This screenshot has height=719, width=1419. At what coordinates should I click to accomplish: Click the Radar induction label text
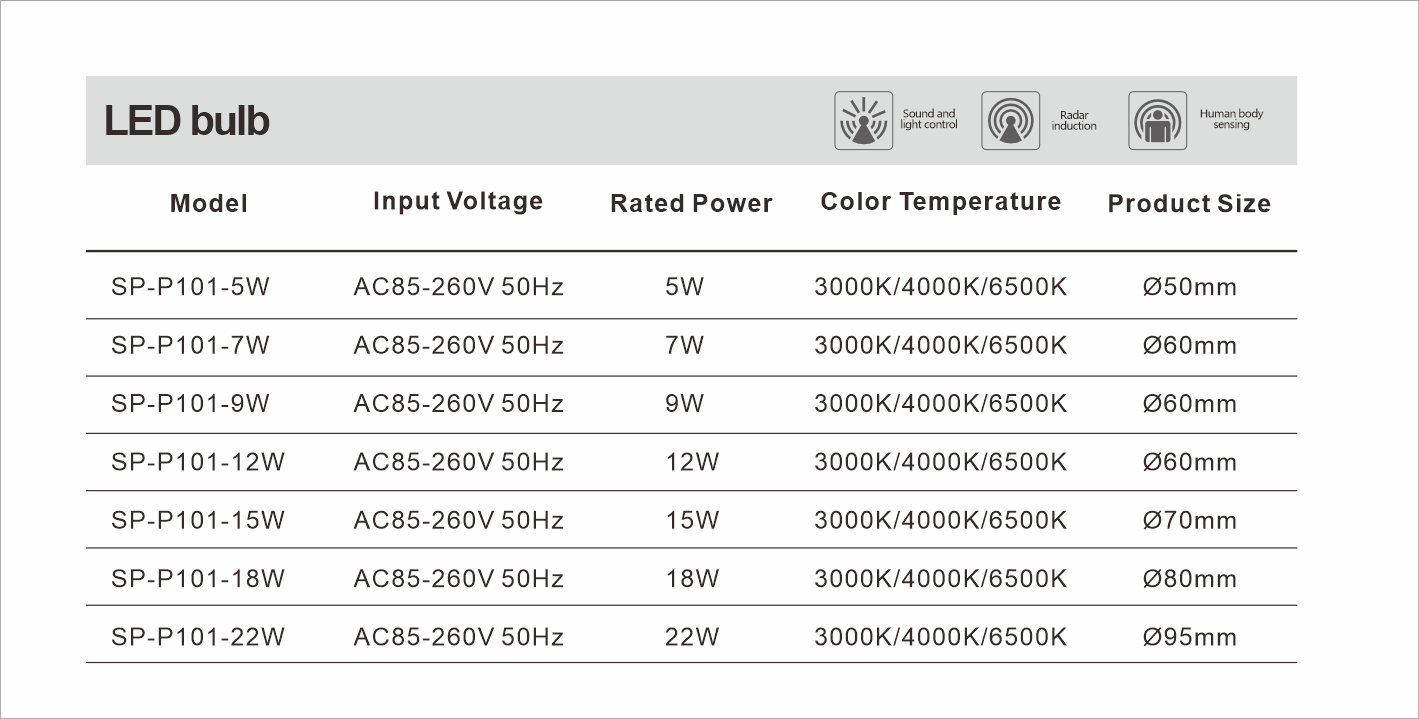click(1074, 121)
